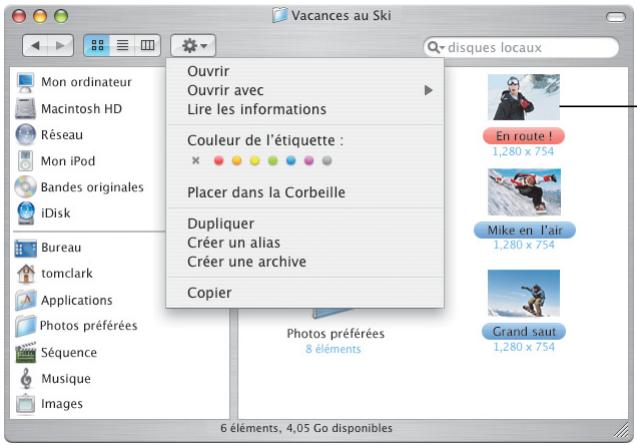
Task: Click the Bureau desktop icon
Action: coord(25,248)
